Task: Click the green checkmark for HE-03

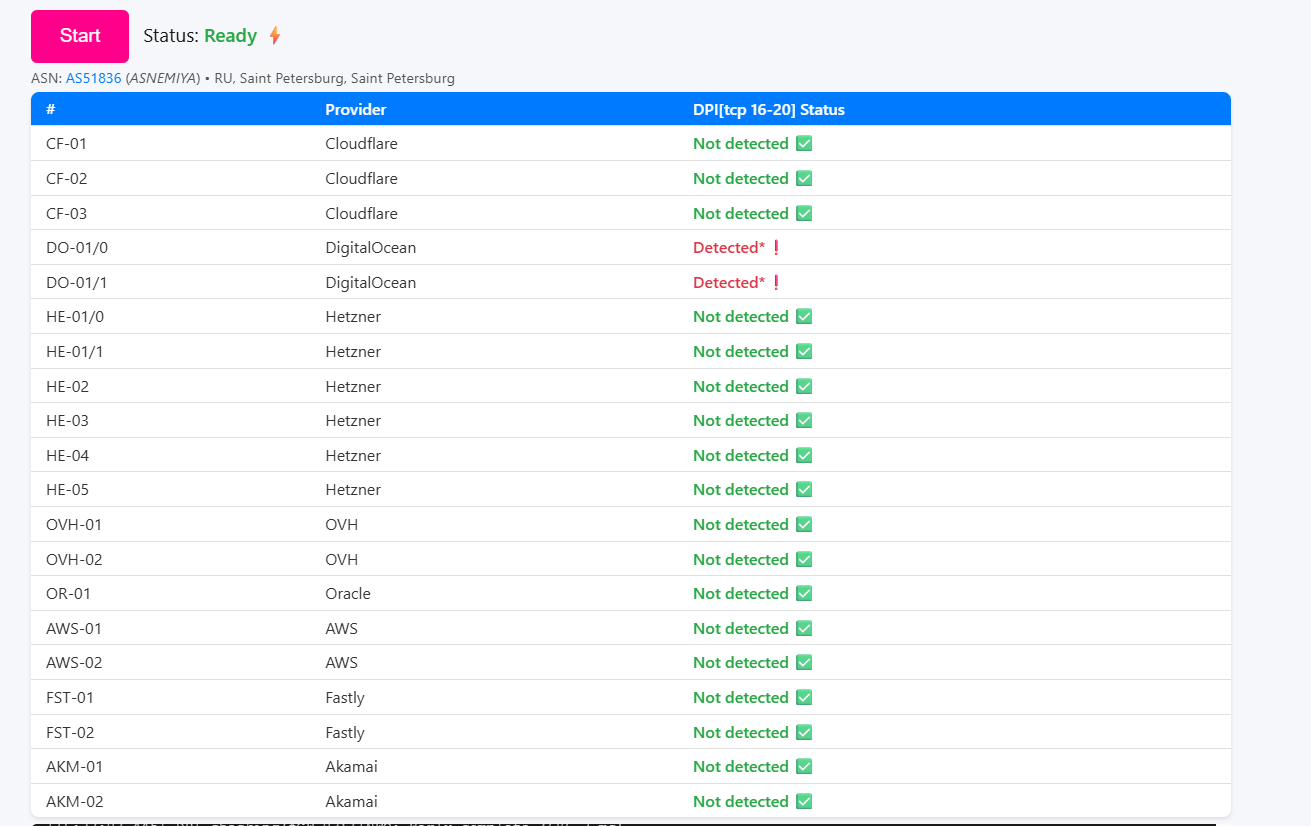Action: (x=804, y=421)
